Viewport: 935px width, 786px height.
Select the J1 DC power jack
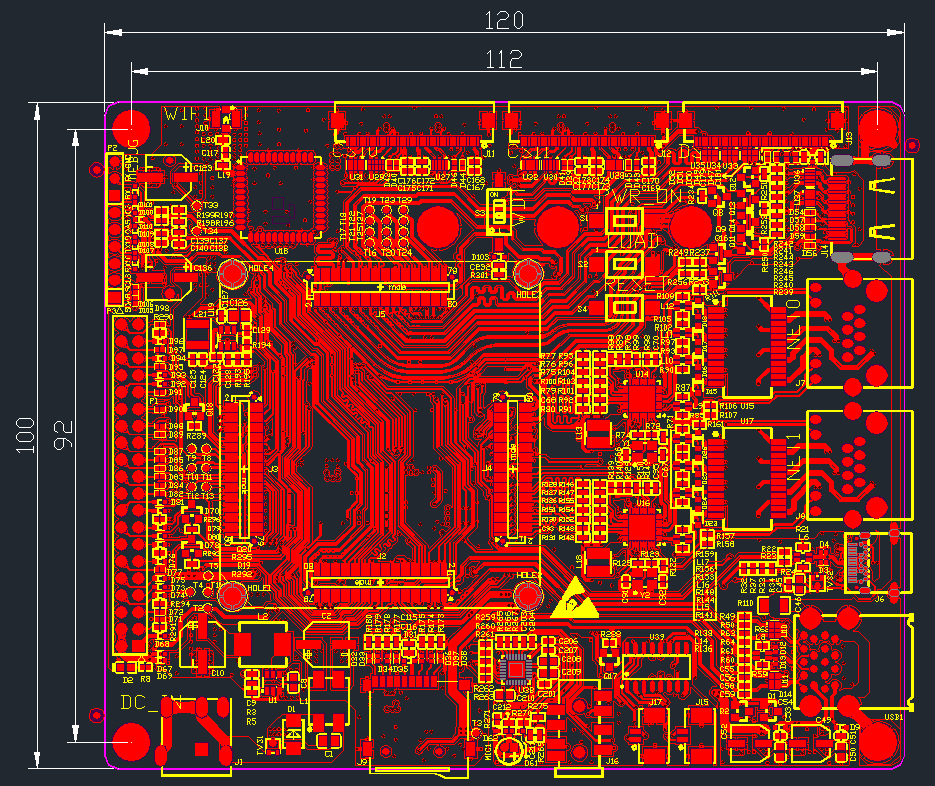(x=196, y=737)
